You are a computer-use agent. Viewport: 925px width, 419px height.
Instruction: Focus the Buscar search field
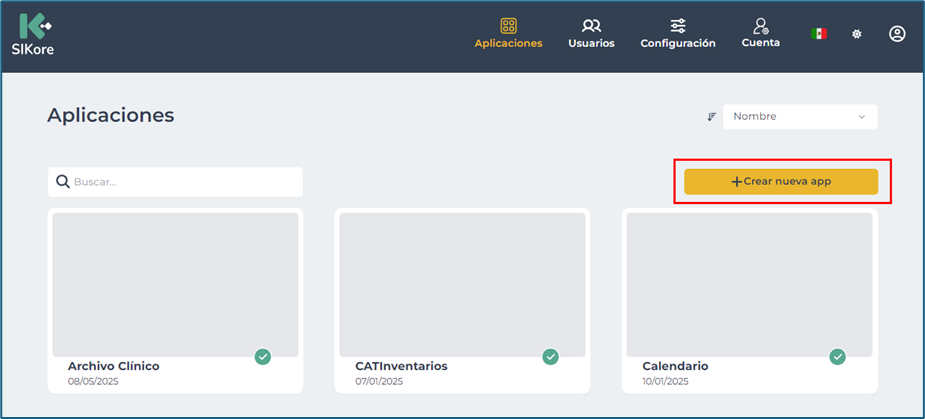(x=185, y=182)
